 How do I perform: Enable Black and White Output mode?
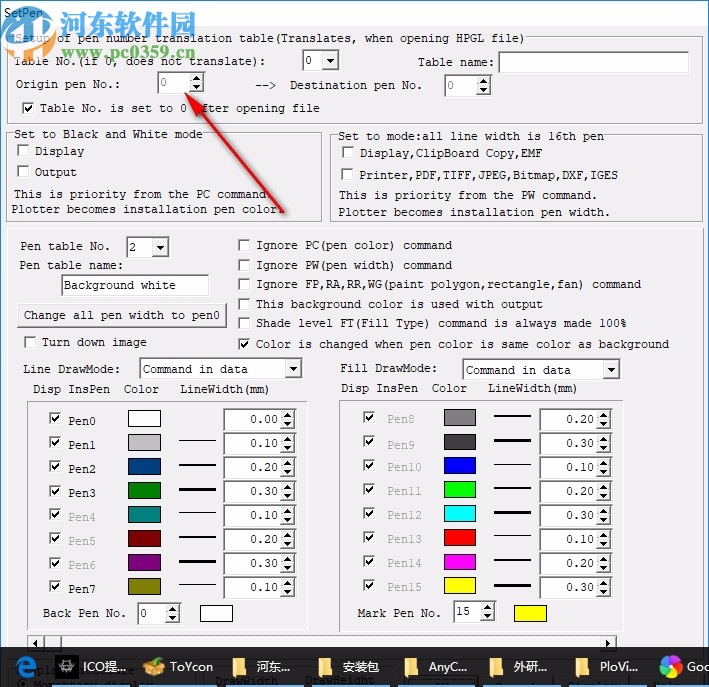pyautogui.click(x=23, y=171)
